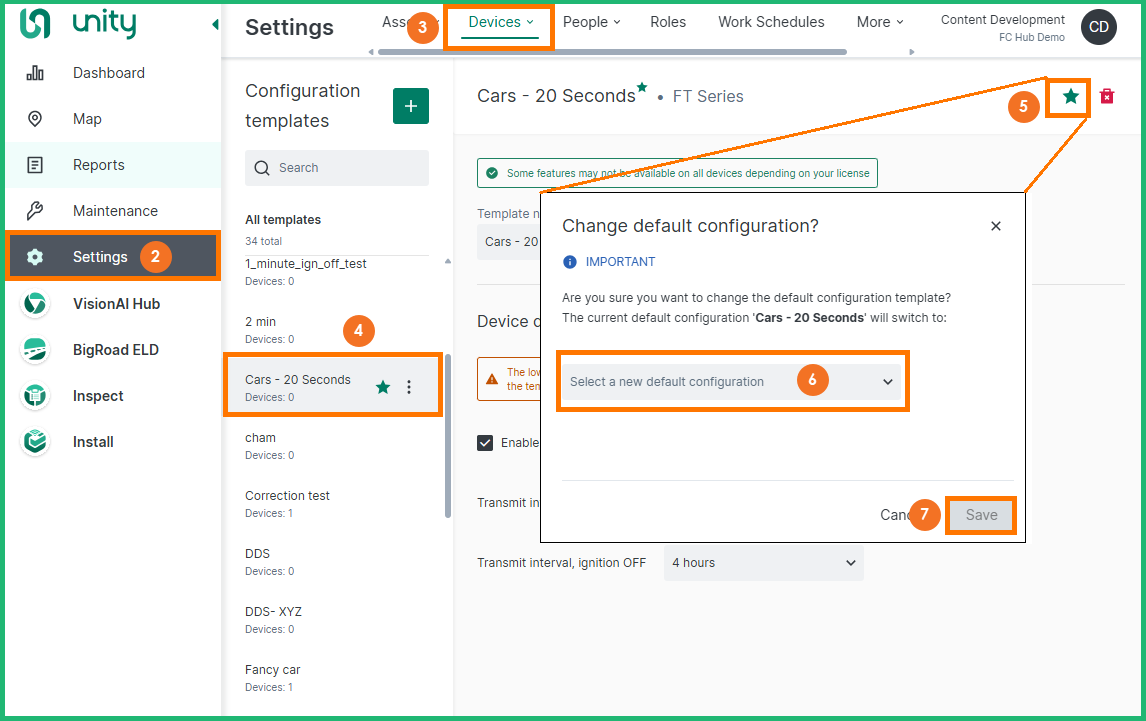The height and width of the screenshot is (721, 1146).
Task: Open BigRoad ELD app in sidebar
Action: pyautogui.click(x=115, y=350)
